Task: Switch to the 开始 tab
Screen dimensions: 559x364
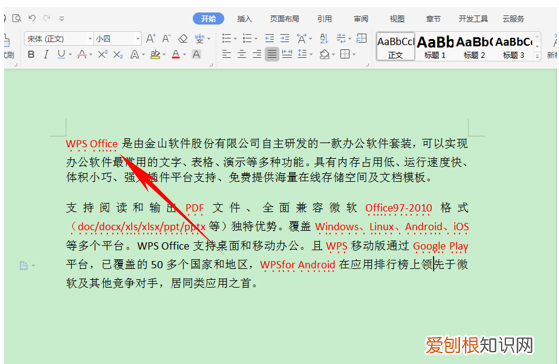Action: (209, 19)
